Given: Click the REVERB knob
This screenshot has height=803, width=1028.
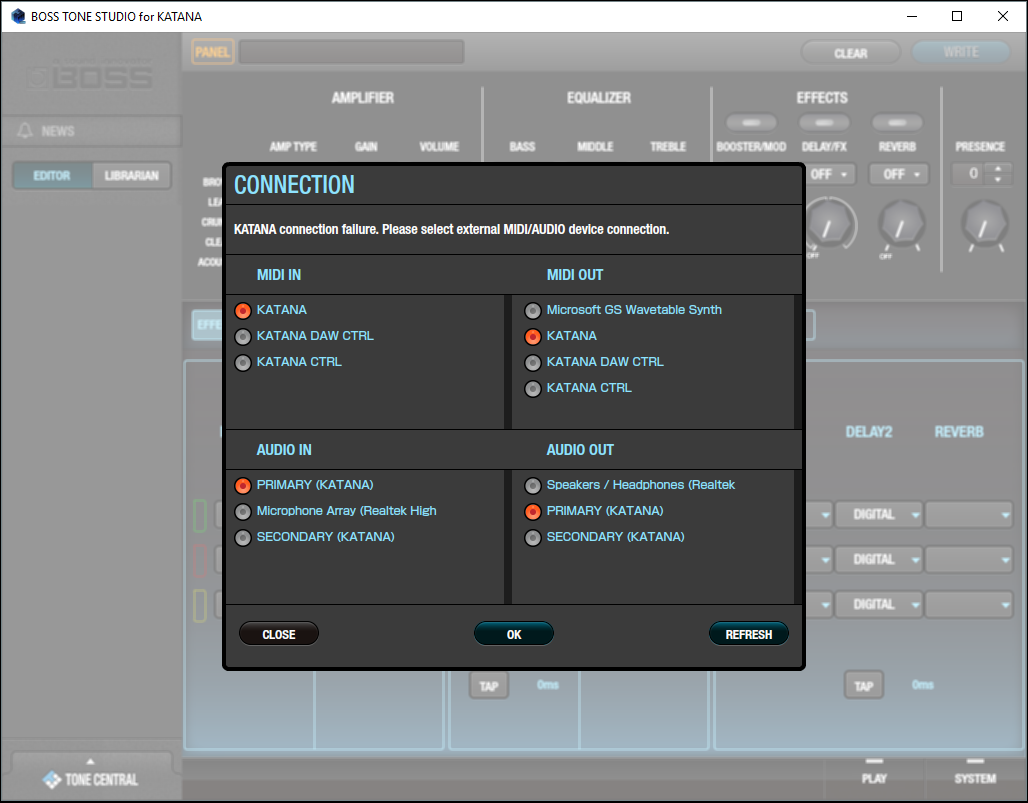Looking at the screenshot, I should pyautogui.click(x=901, y=225).
